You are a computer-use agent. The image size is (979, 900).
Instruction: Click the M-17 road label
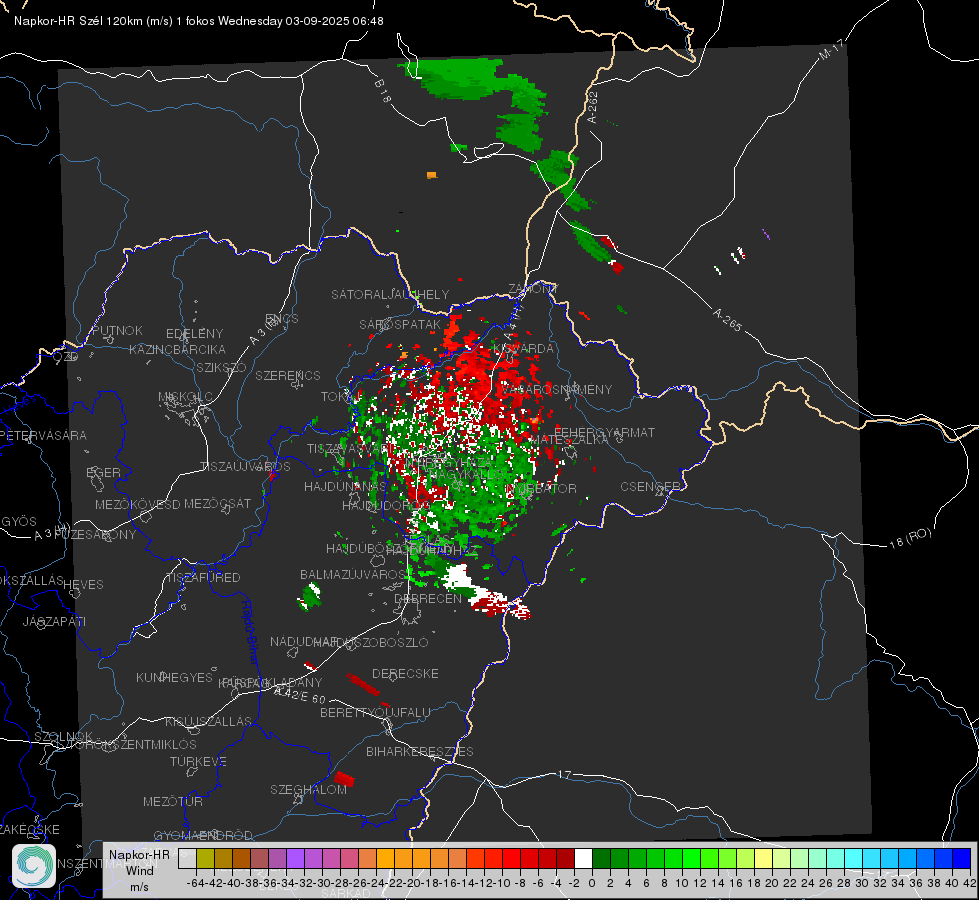click(x=832, y=50)
